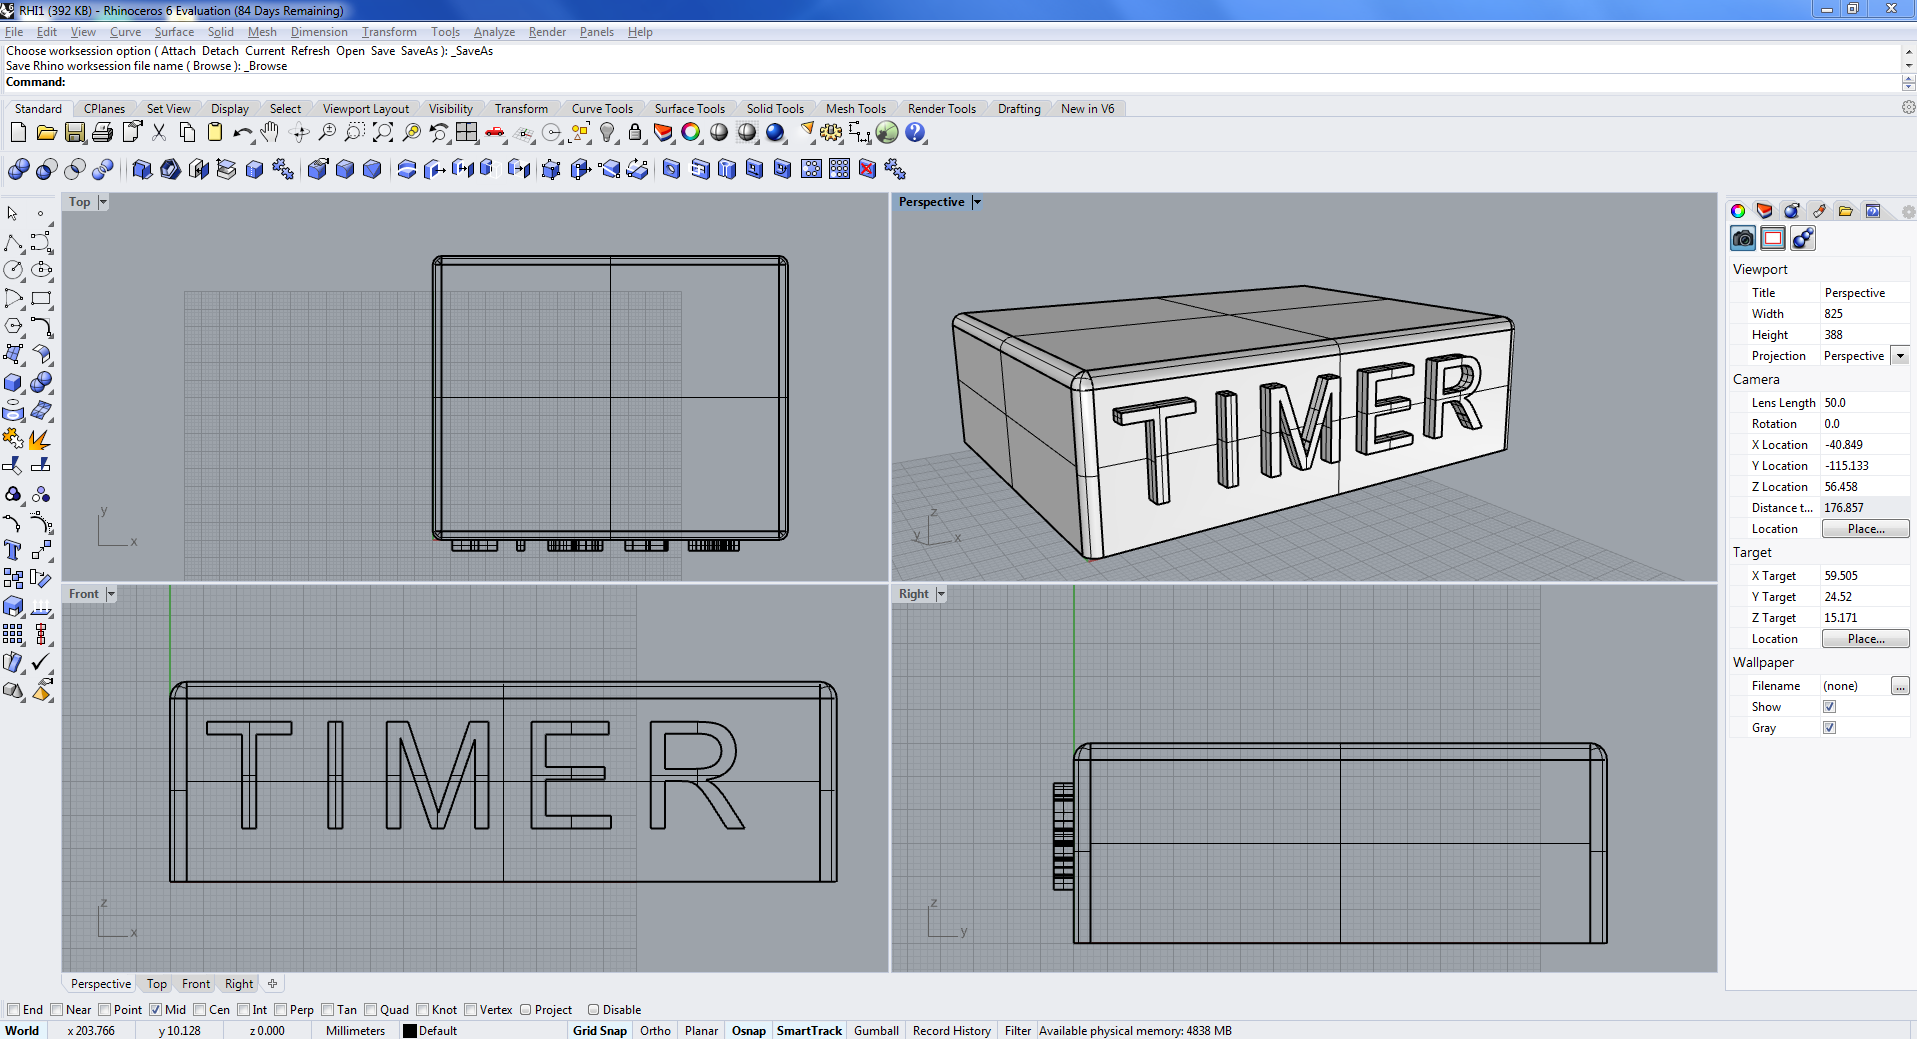
Task: Uncheck the Mid osnap checkbox
Action: (x=156, y=1010)
